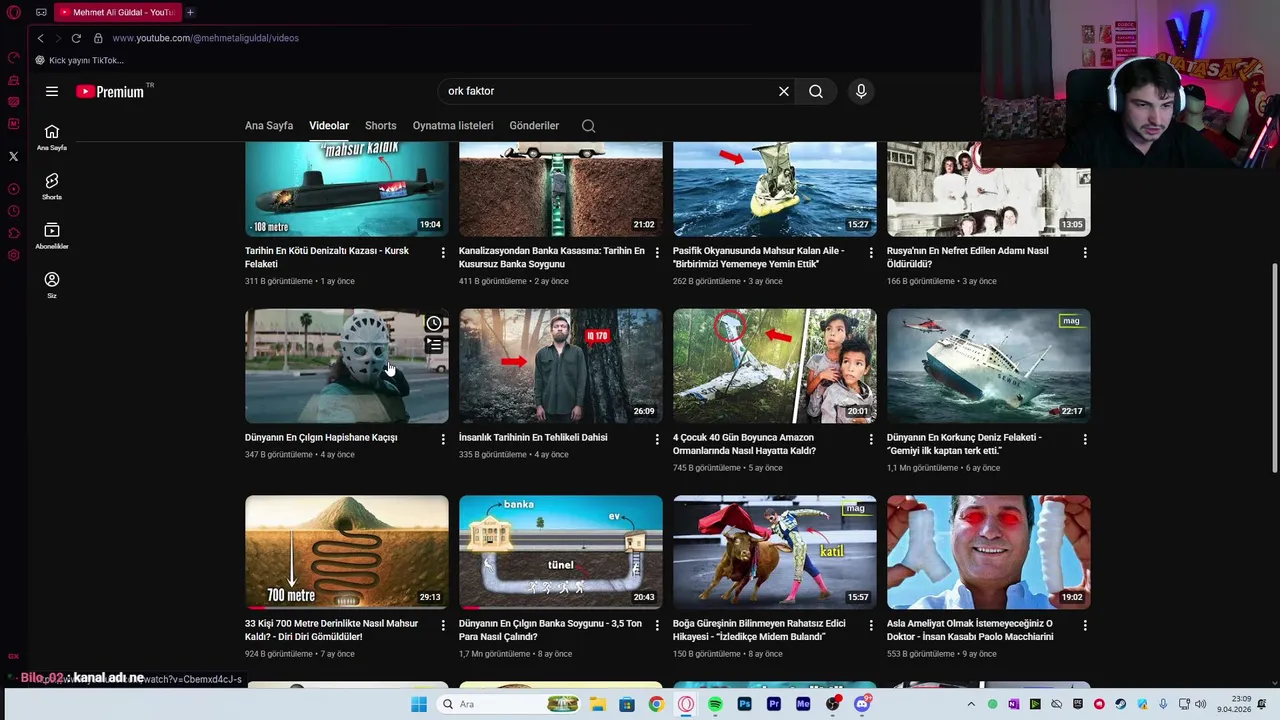1280x720 pixels.
Task: Open options for 33 Kişi 700 Metre video
Action: tap(443, 625)
